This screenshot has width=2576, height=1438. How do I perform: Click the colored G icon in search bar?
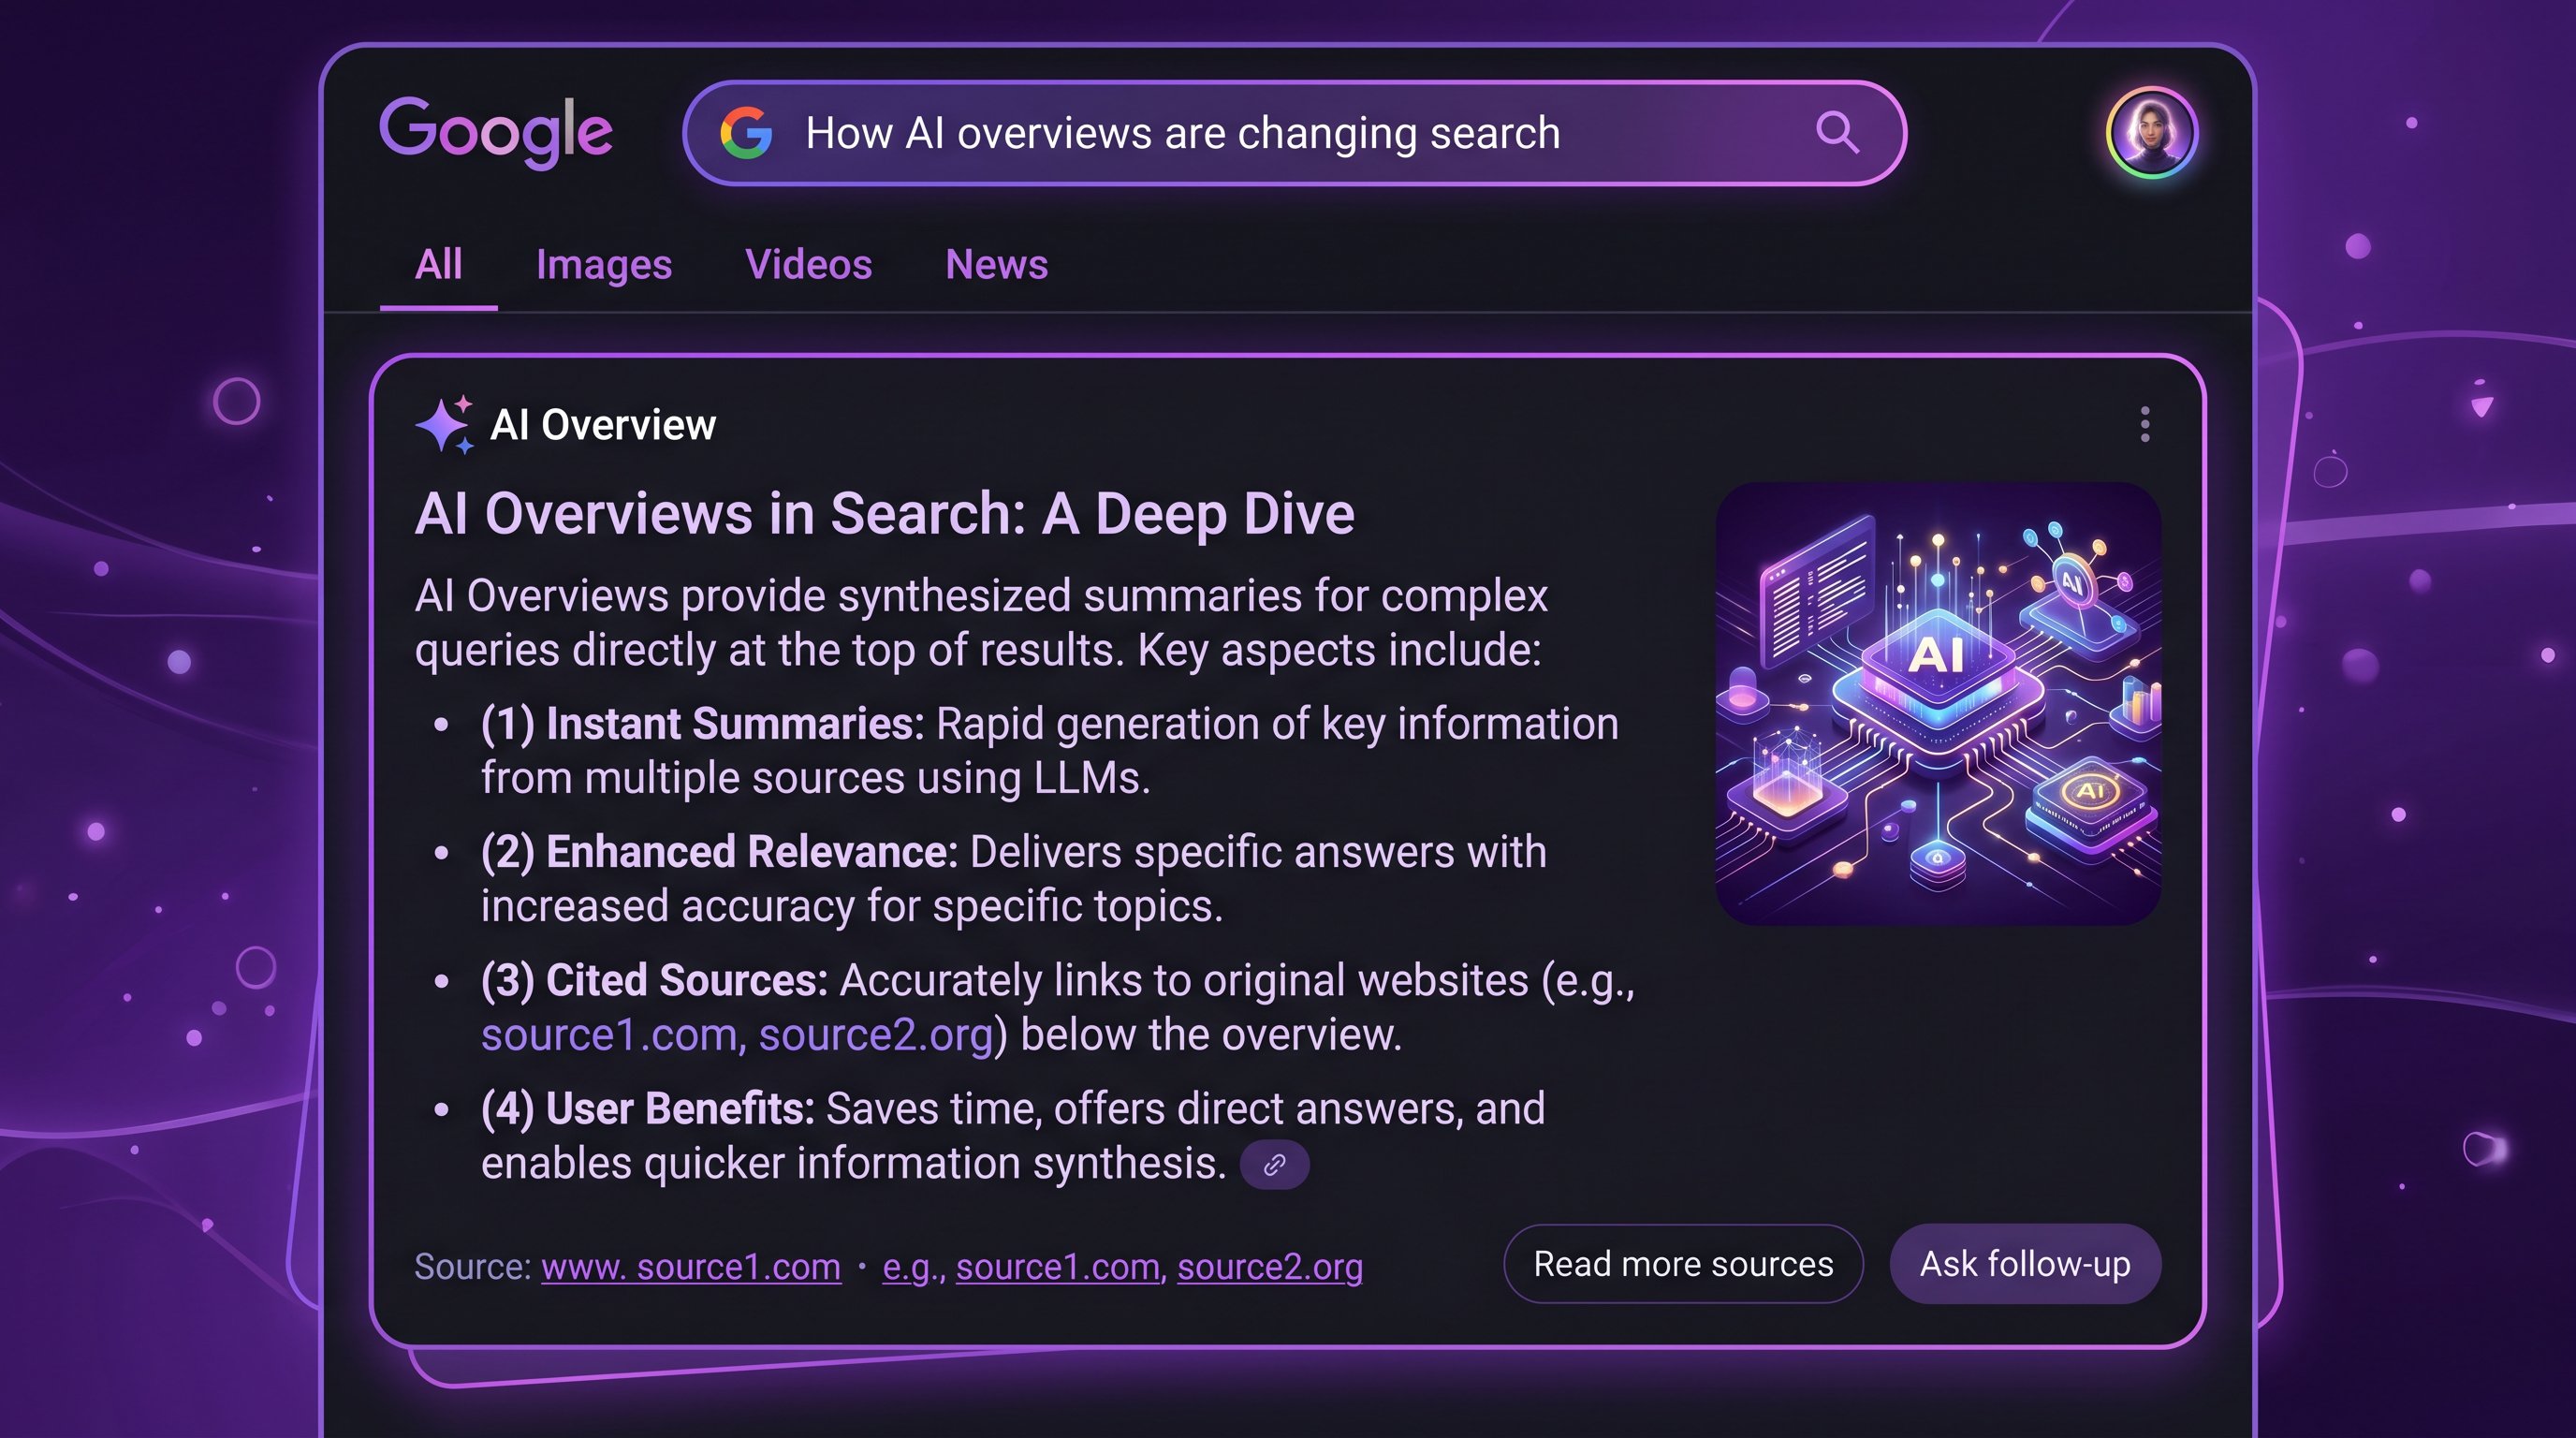pyautogui.click(x=747, y=133)
